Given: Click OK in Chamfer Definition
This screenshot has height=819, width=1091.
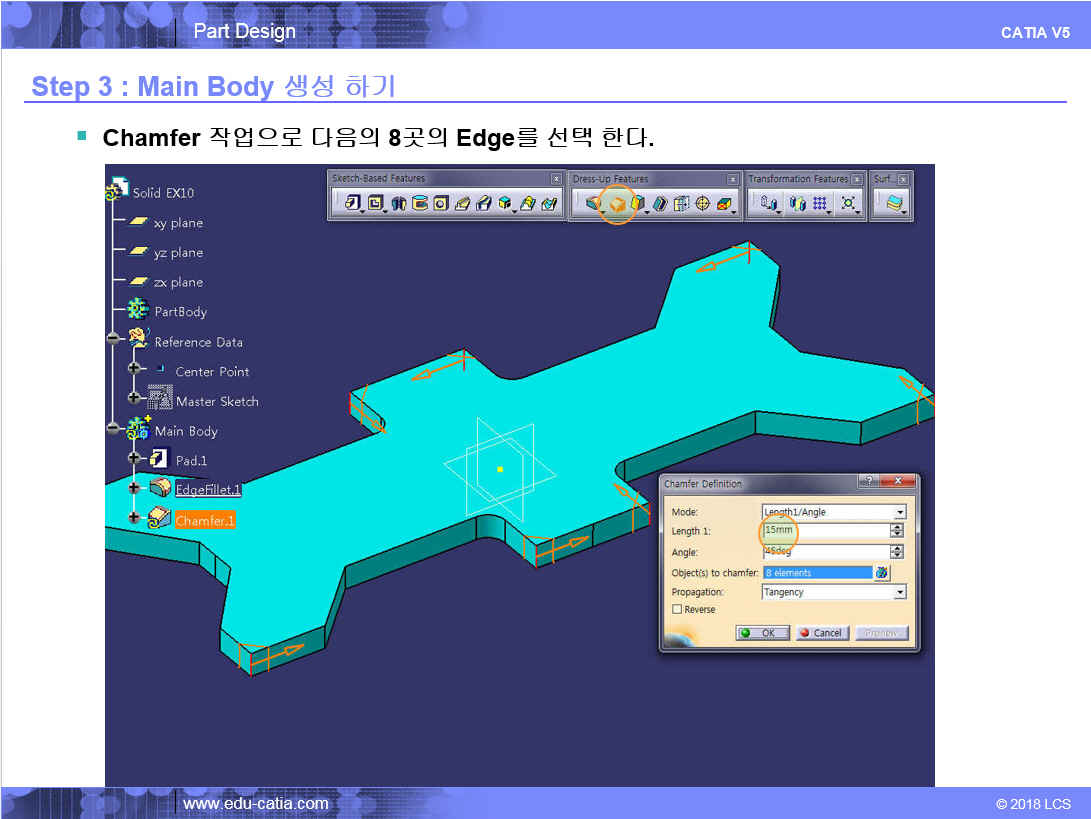Looking at the screenshot, I should click(761, 633).
